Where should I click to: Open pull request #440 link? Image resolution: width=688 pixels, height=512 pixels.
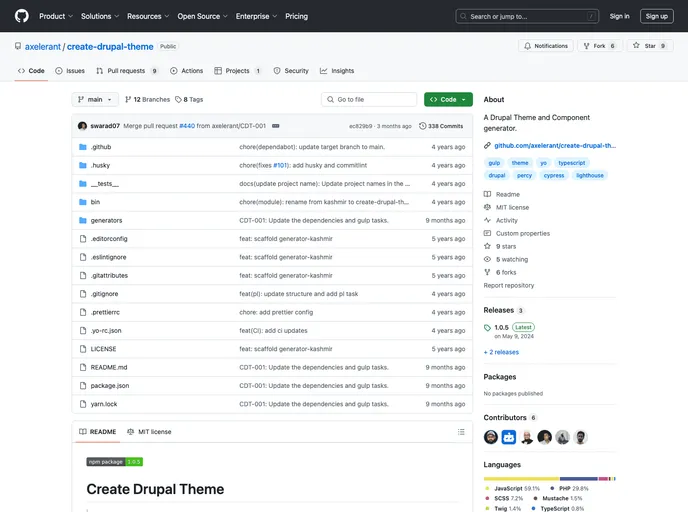[187, 126]
